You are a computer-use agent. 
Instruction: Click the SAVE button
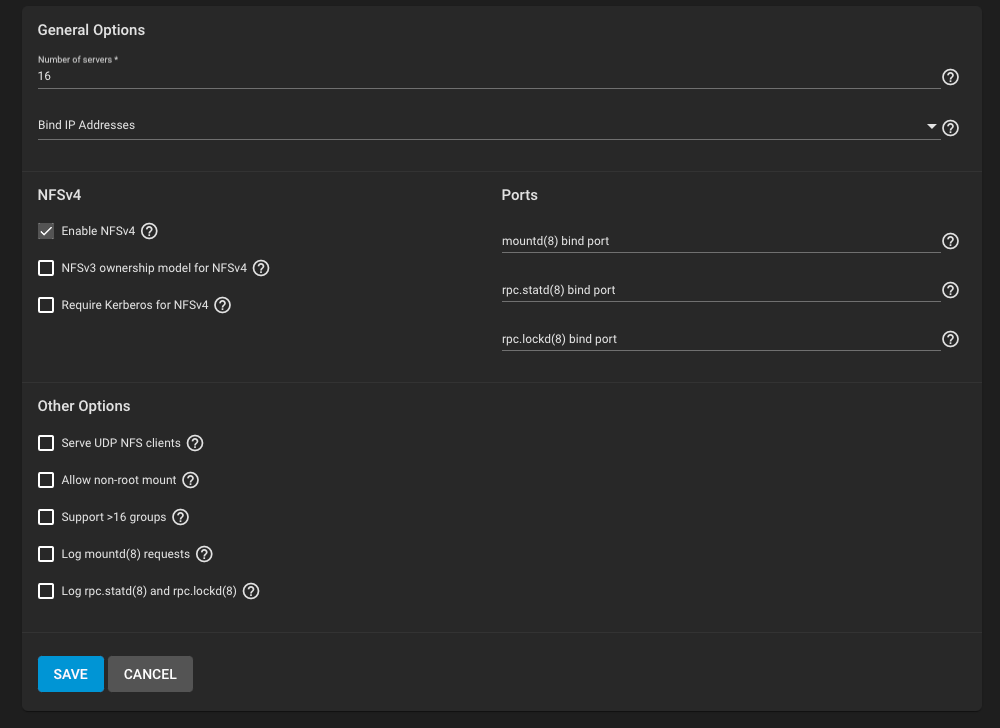coord(70,674)
